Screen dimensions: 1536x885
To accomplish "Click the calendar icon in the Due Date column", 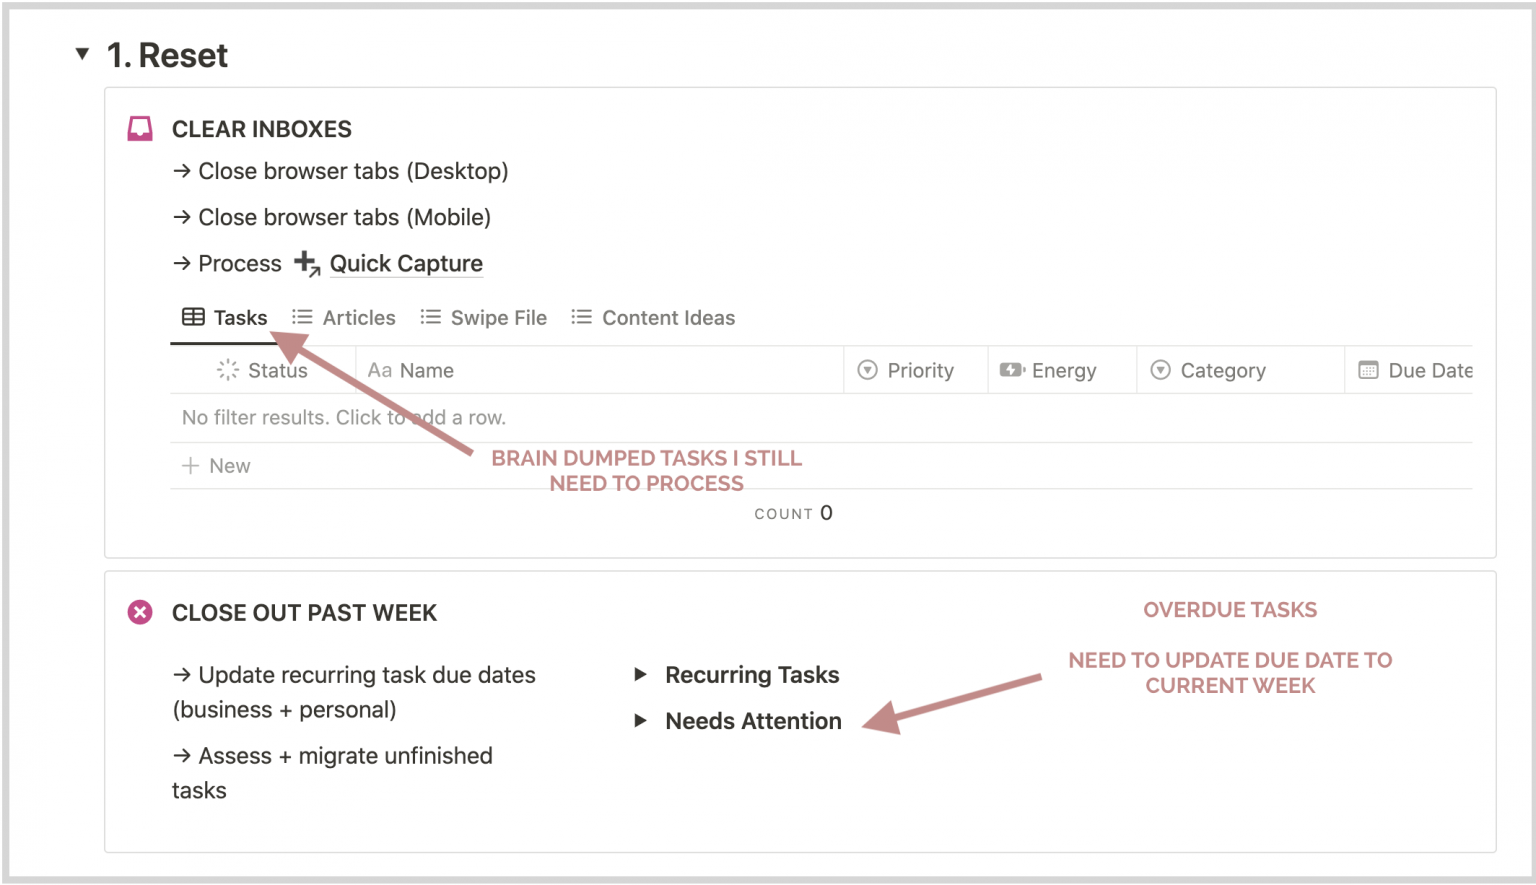I will click(1368, 370).
